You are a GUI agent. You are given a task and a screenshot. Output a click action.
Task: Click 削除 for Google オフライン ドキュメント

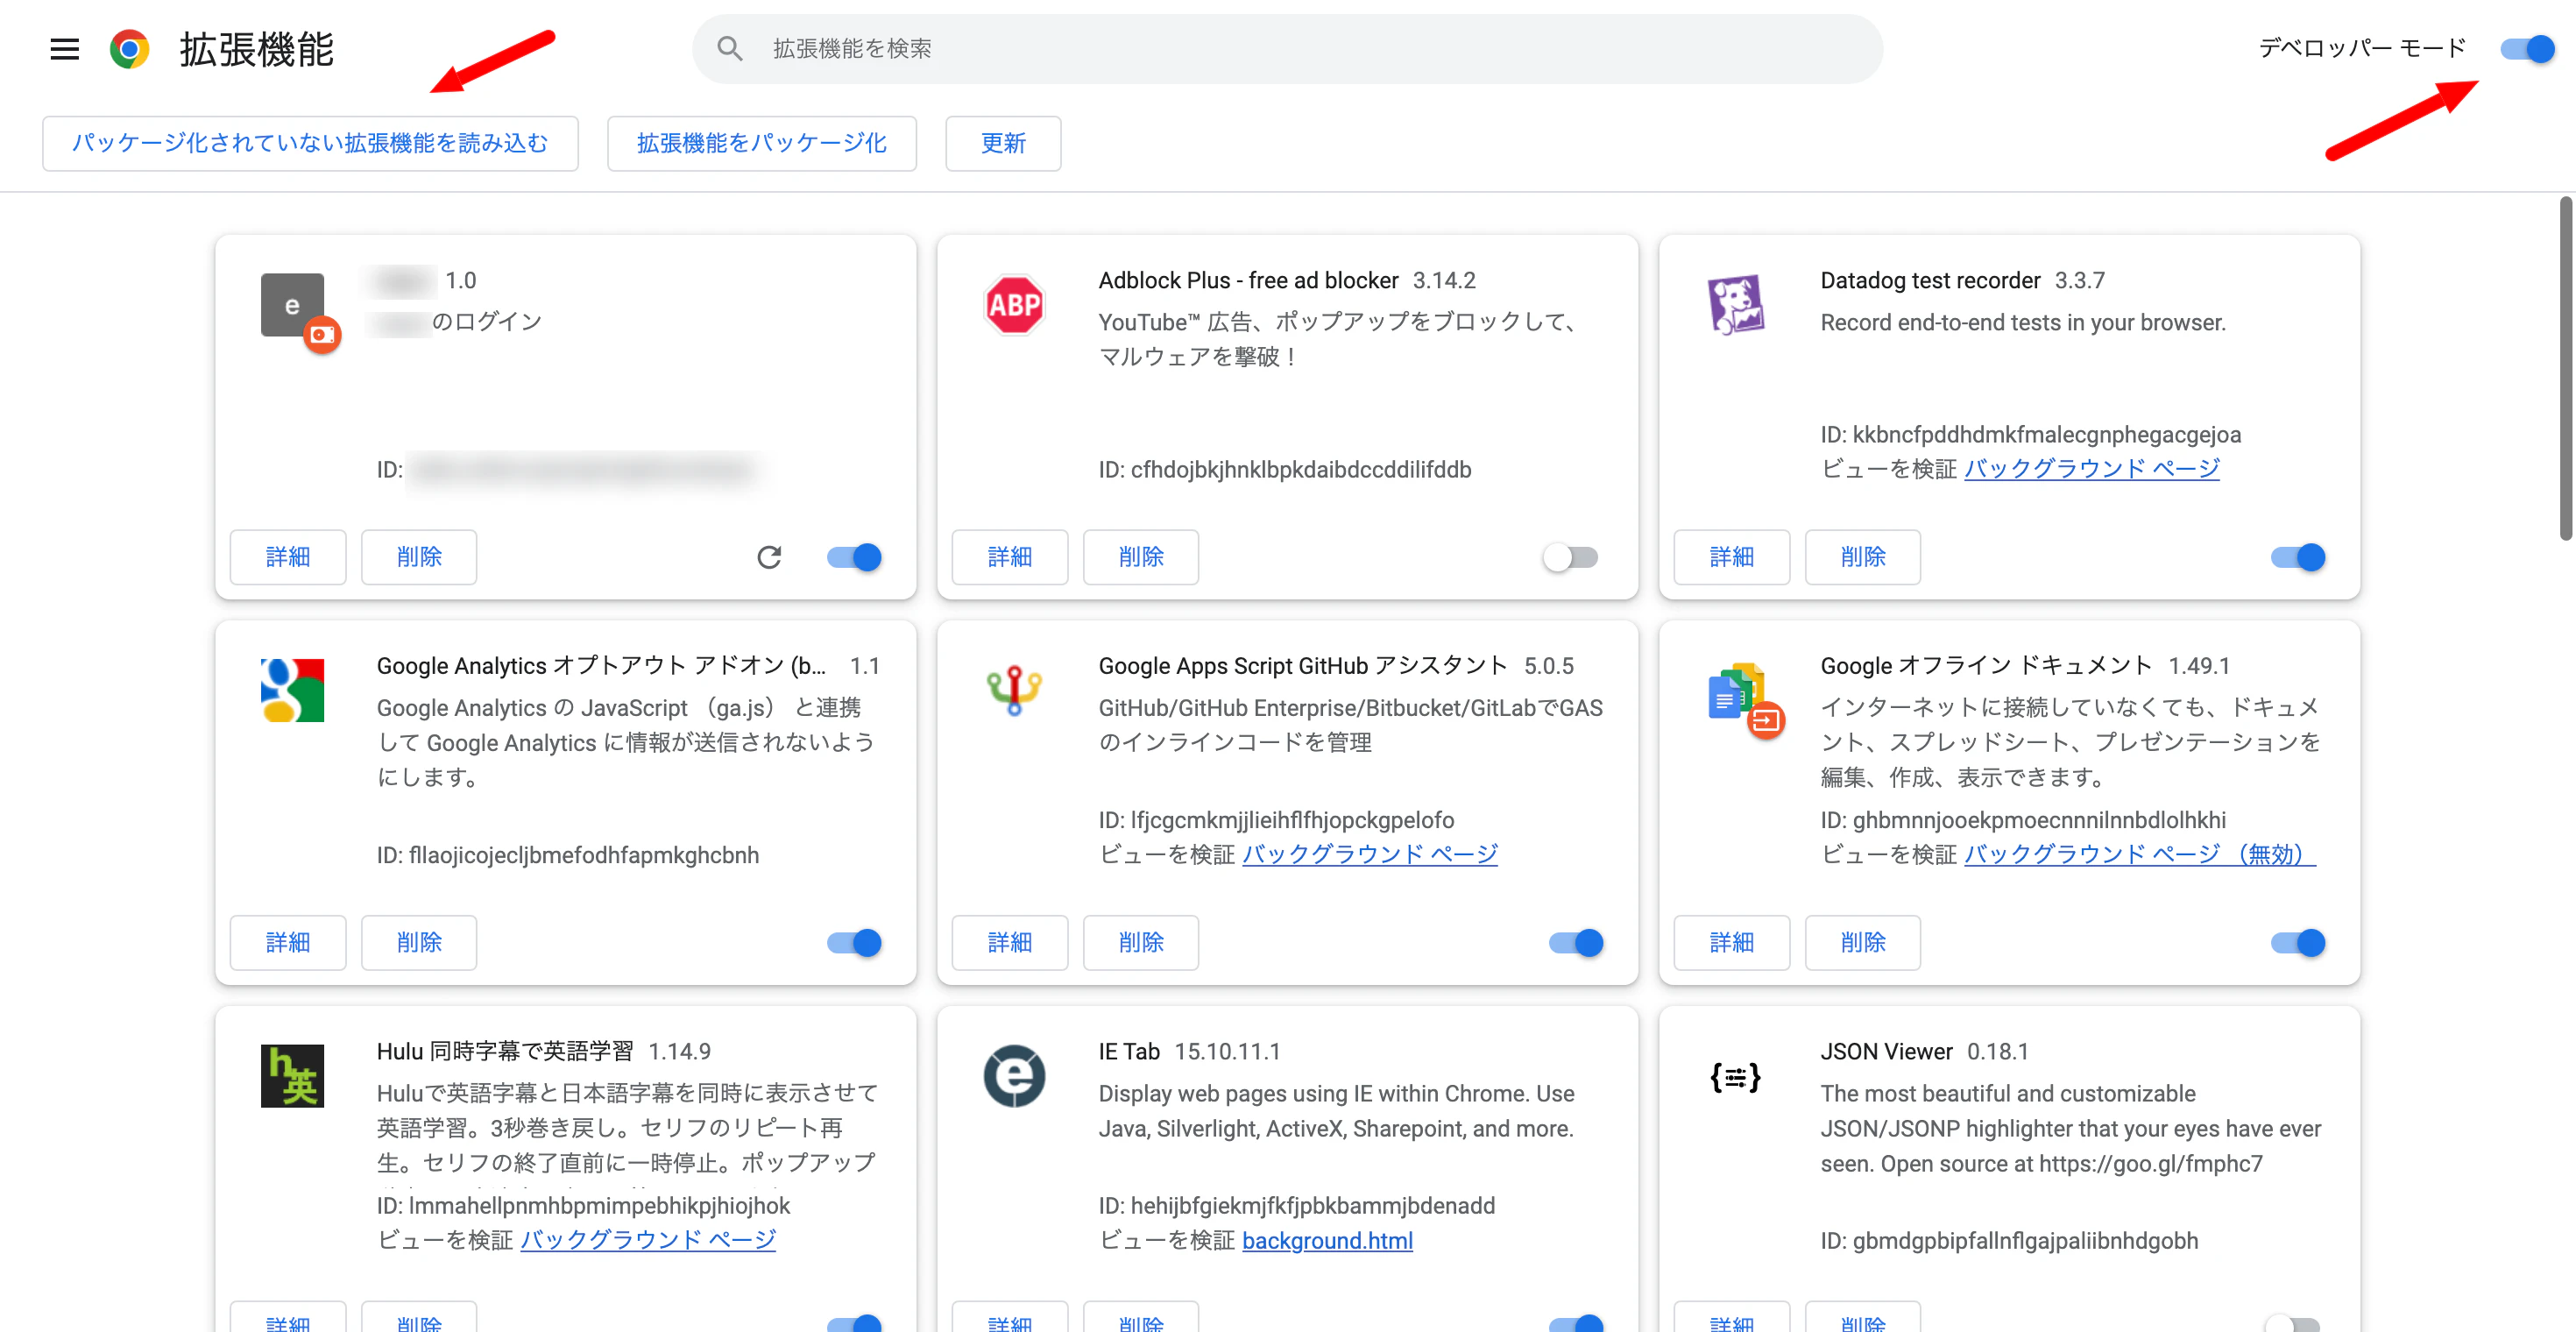(x=1863, y=943)
